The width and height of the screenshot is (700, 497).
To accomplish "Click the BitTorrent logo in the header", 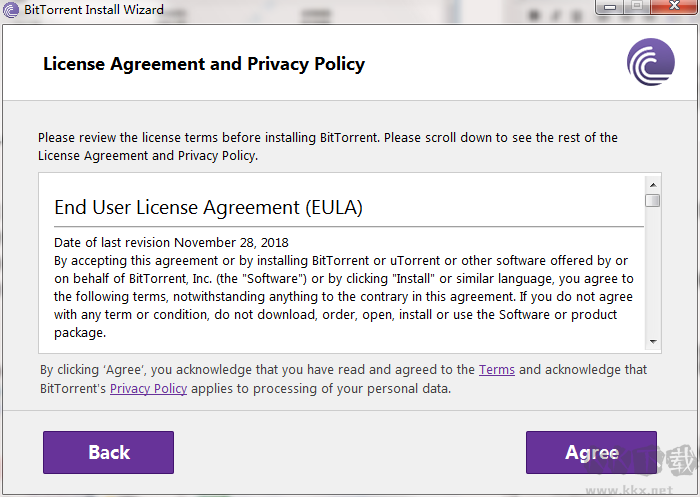I will click(650, 63).
